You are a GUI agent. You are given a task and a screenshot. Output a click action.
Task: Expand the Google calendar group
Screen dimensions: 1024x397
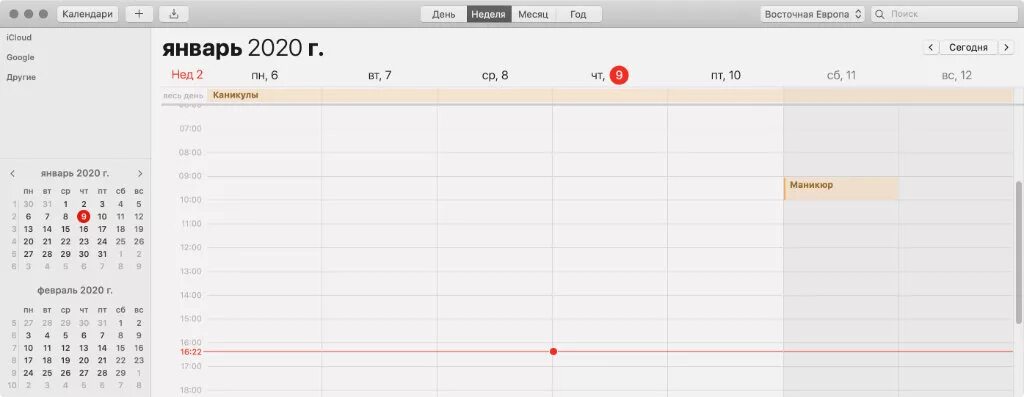point(20,57)
